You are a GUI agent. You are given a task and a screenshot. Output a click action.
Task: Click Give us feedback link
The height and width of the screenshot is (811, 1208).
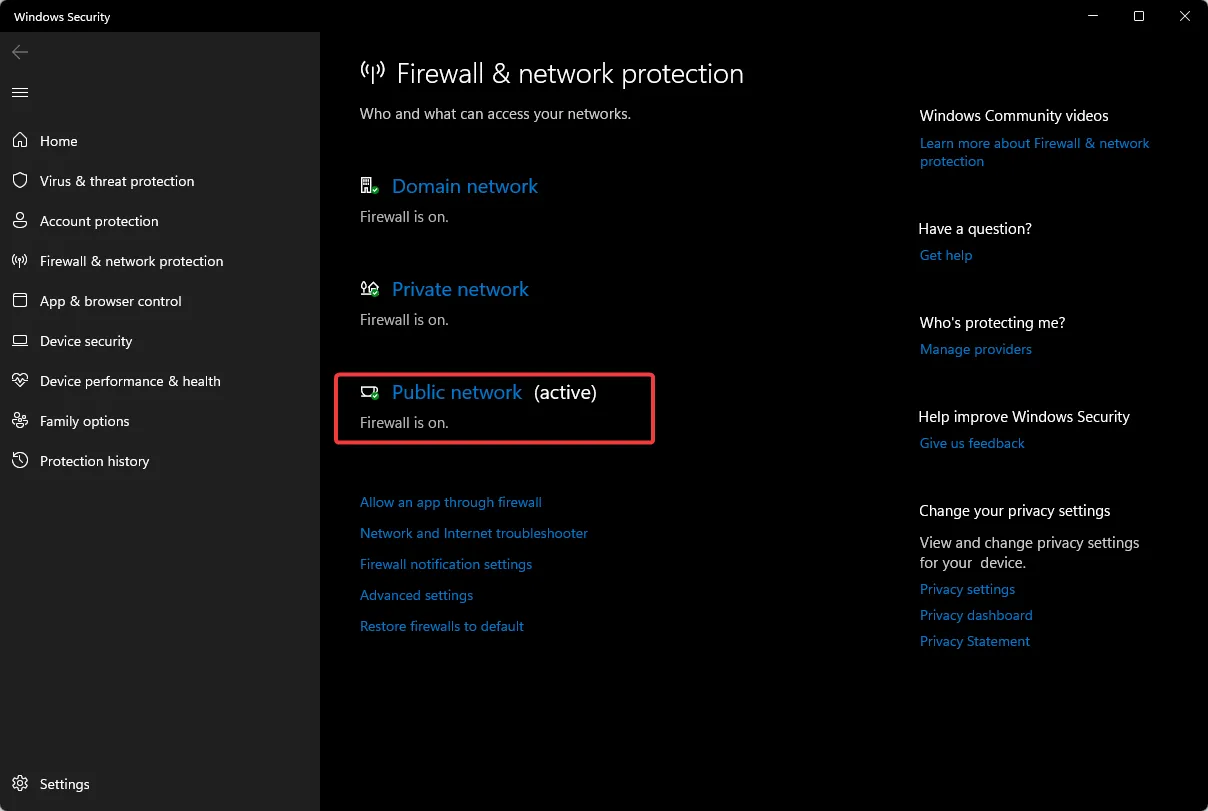pyautogui.click(x=972, y=443)
